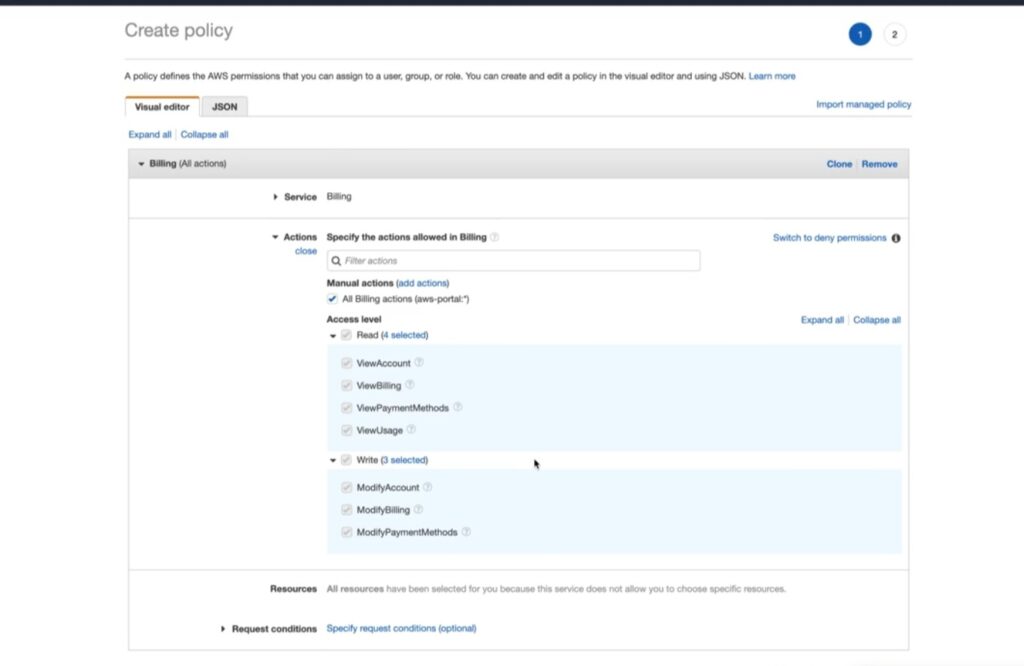Collapse the Read access level arrow
This screenshot has width=1024, height=666.
[332, 336]
